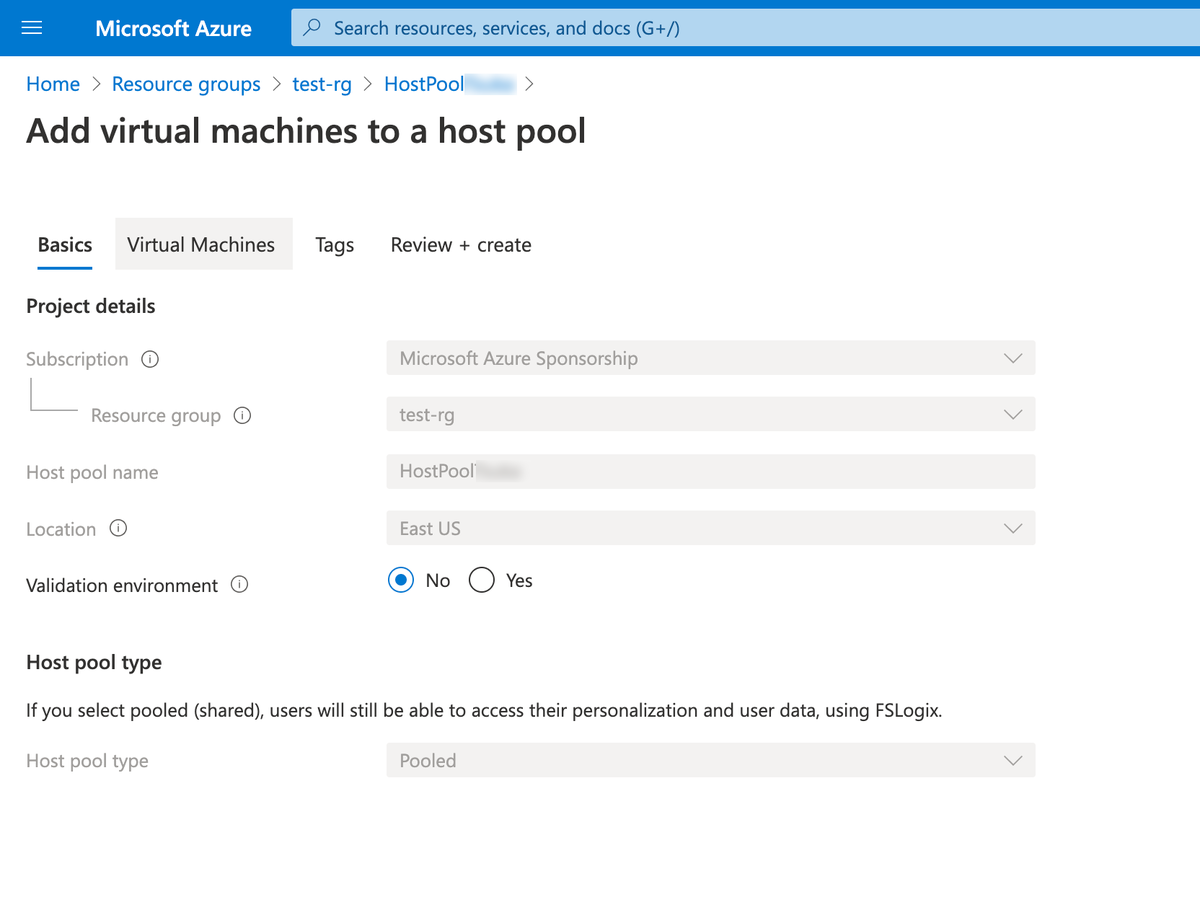Go to test-rg breadcrumb
The image size is (1200, 897).
click(322, 84)
